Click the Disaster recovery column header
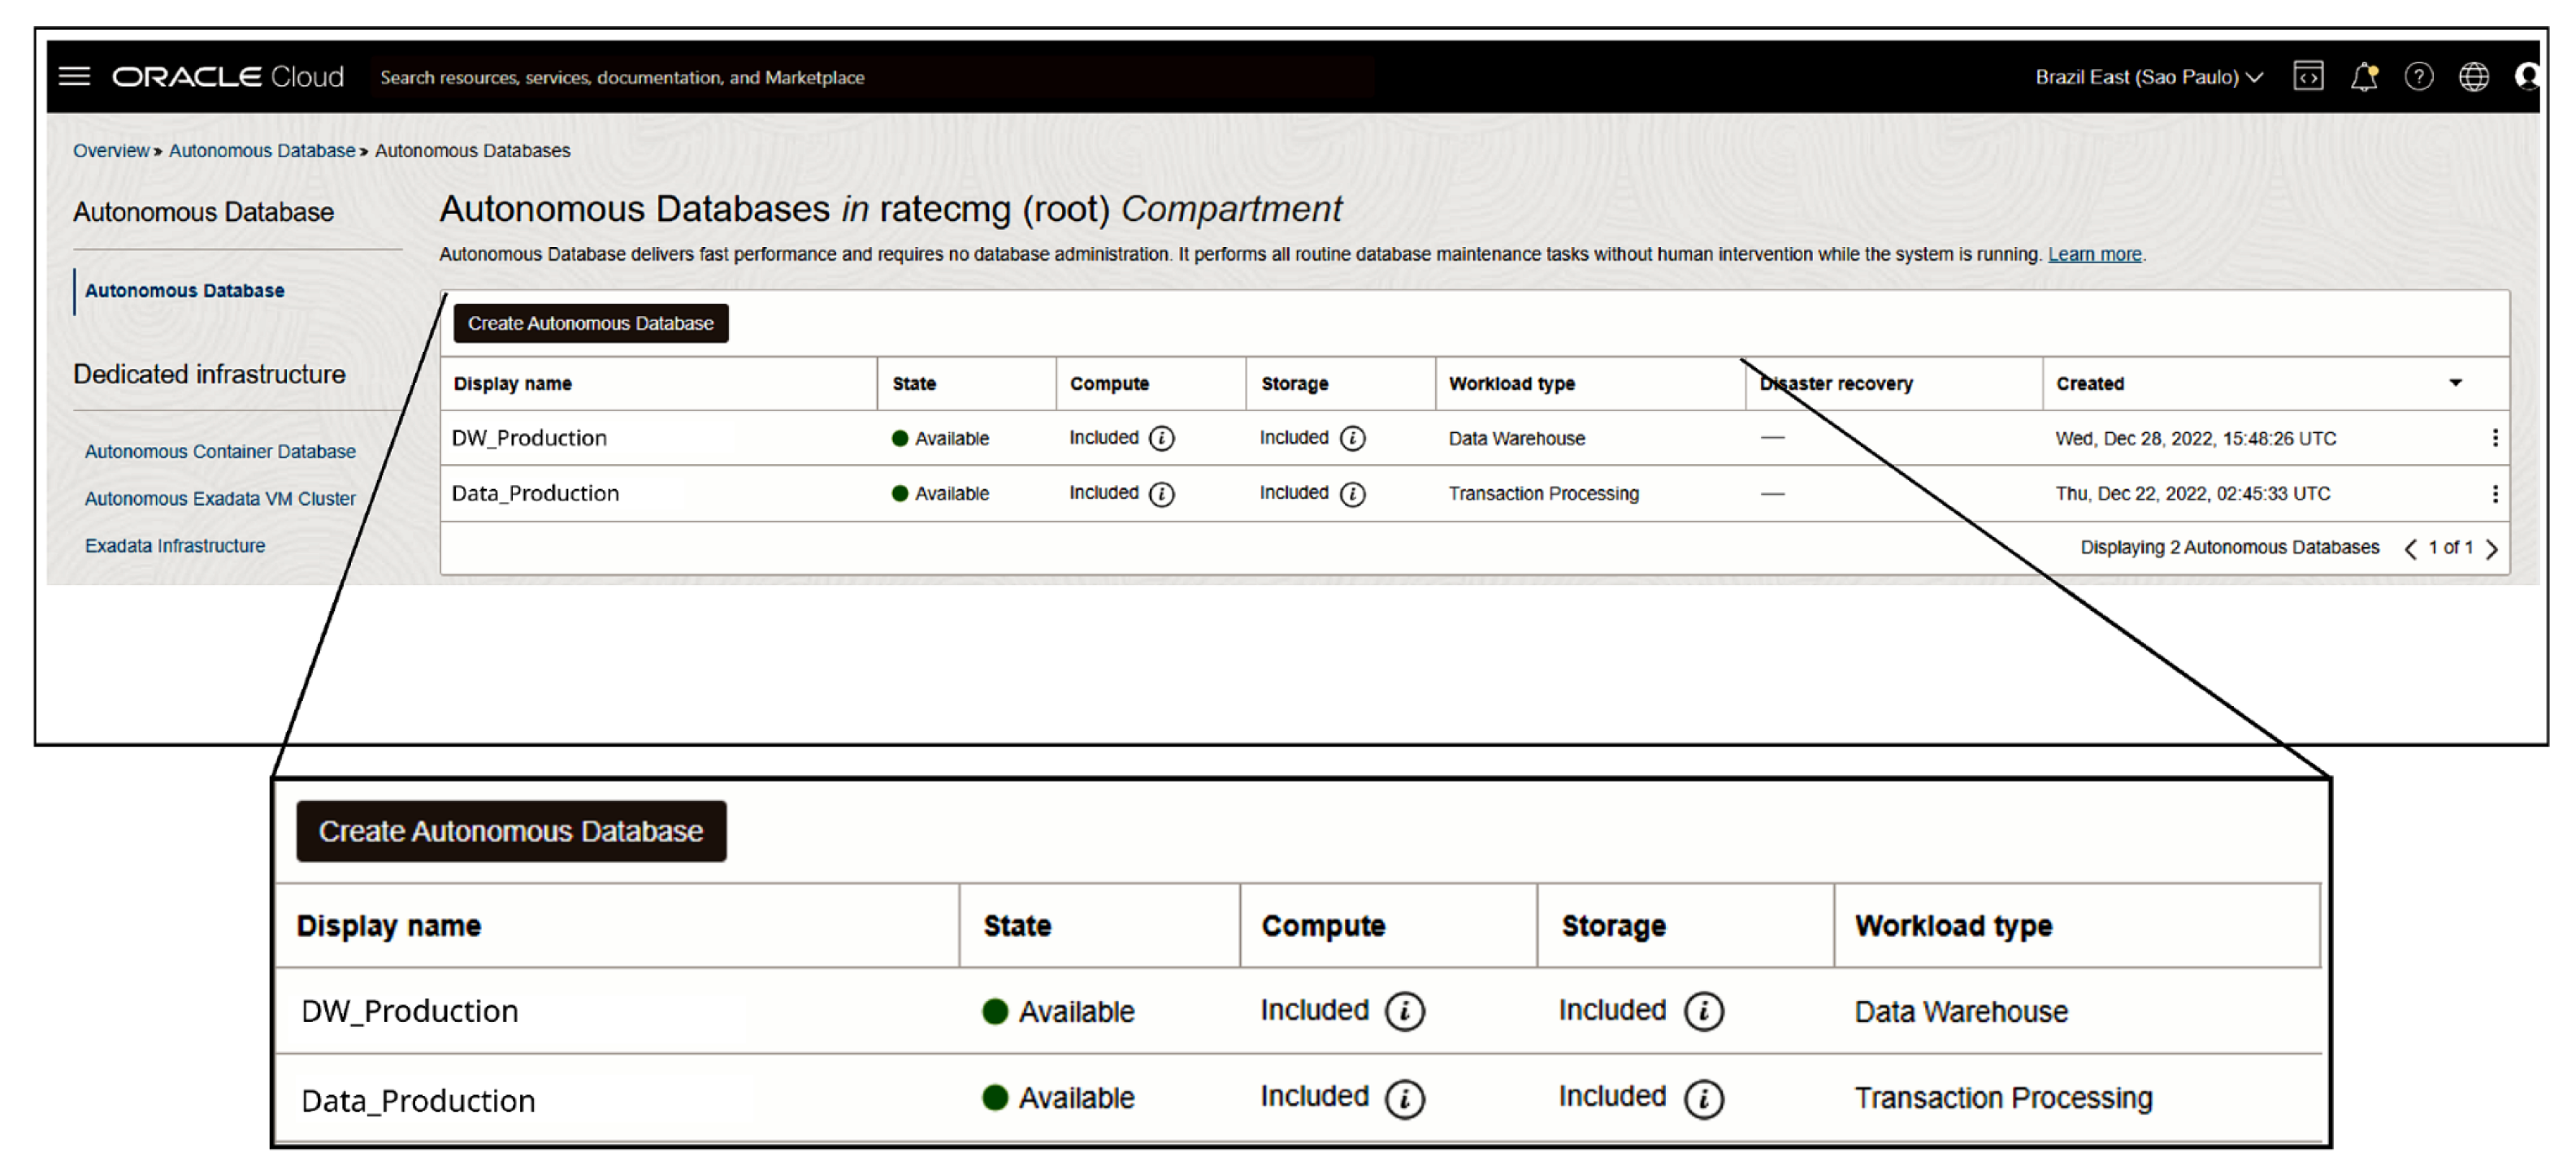 pos(1836,383)
